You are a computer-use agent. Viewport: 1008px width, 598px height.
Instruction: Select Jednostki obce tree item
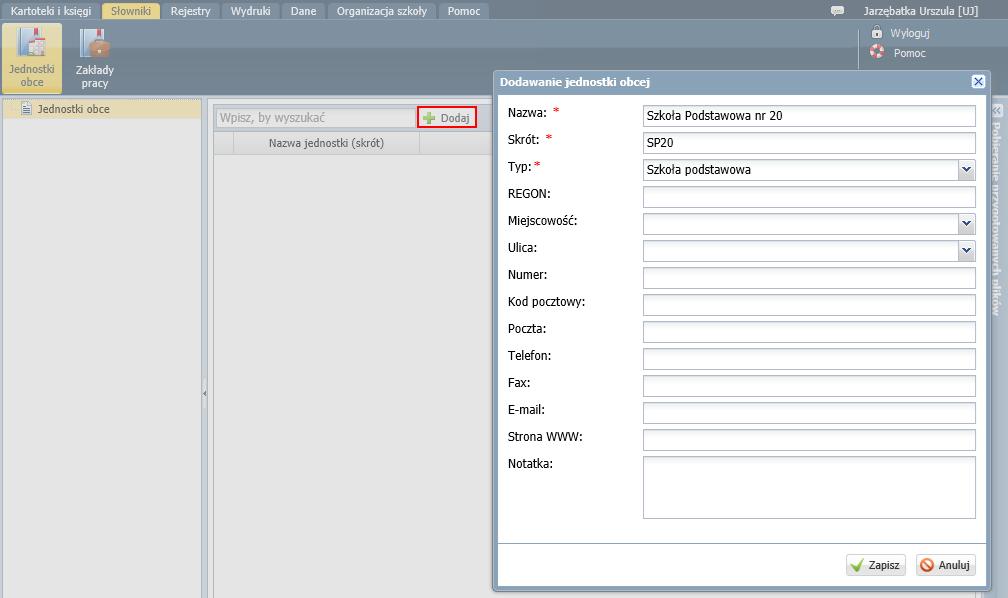[x=102, y=109]
